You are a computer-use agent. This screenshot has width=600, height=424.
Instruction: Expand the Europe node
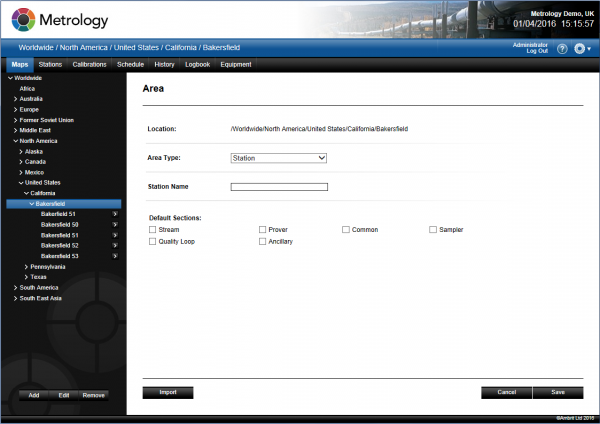16,109
